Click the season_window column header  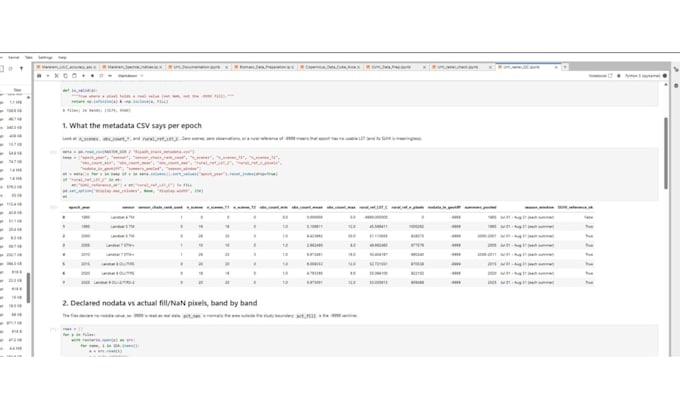click(x=539, y=207)
